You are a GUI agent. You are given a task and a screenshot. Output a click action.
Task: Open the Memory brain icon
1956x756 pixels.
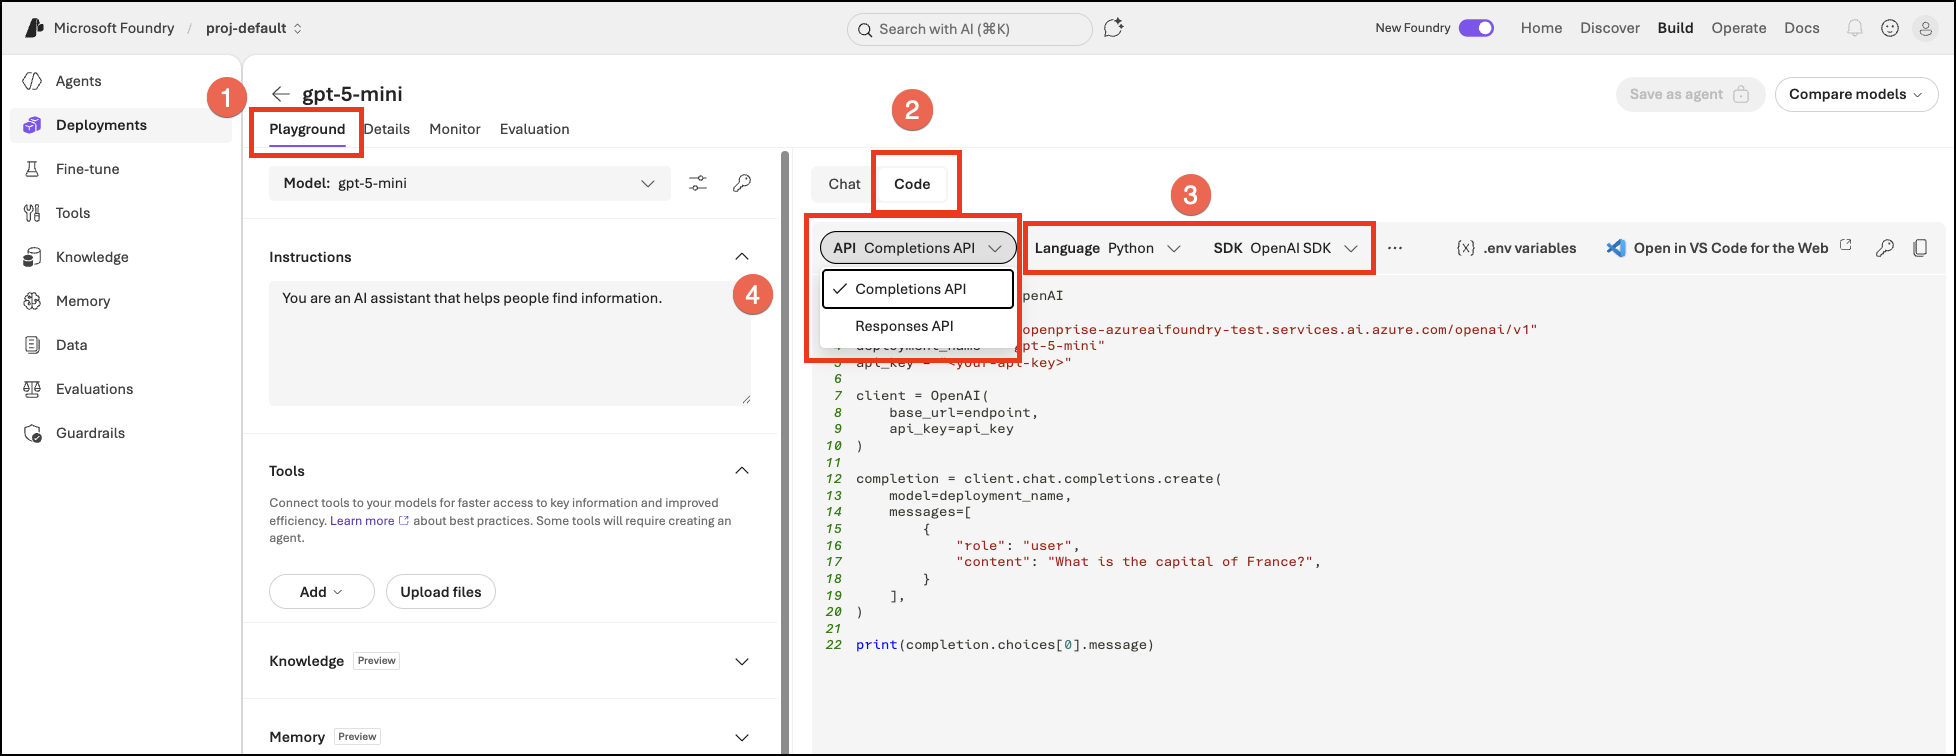(x=33, y=301)
